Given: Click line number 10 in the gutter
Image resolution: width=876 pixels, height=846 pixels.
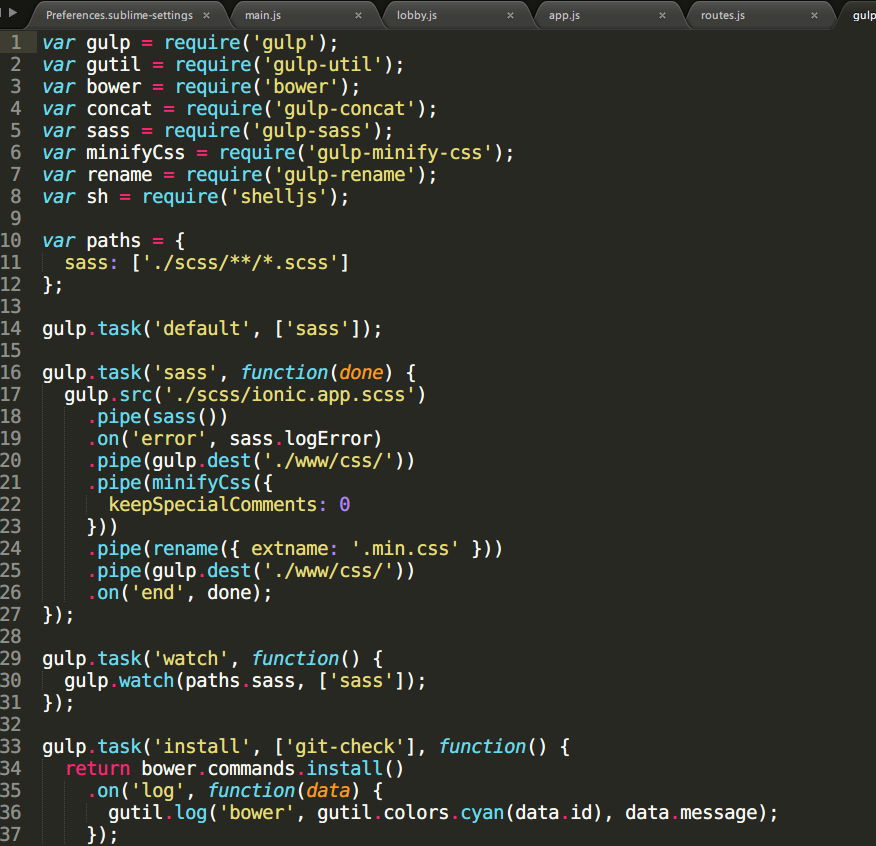Looking at the screenshot, I should point(11,240).
